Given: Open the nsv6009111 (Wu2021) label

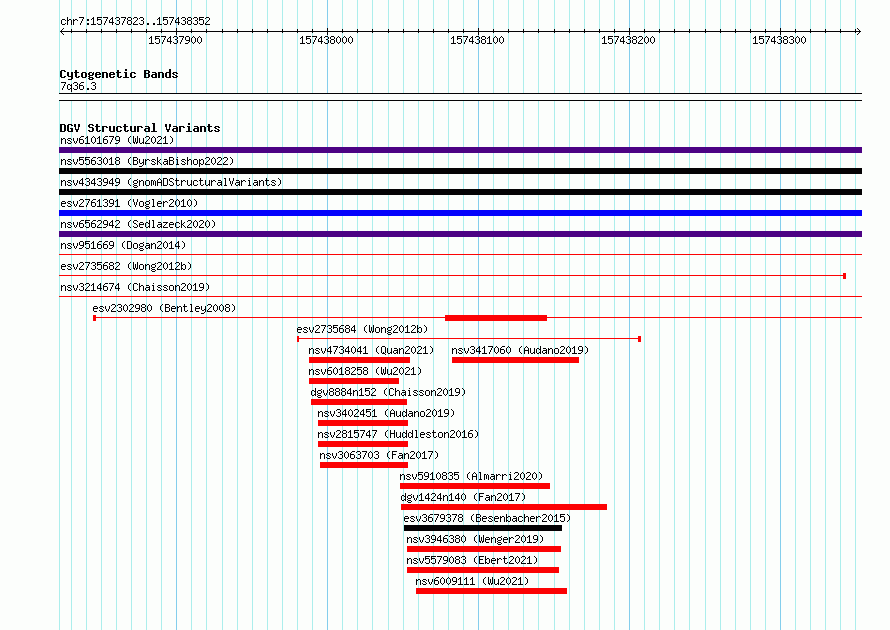Looking at the screenshot, I should pos(472,581).
